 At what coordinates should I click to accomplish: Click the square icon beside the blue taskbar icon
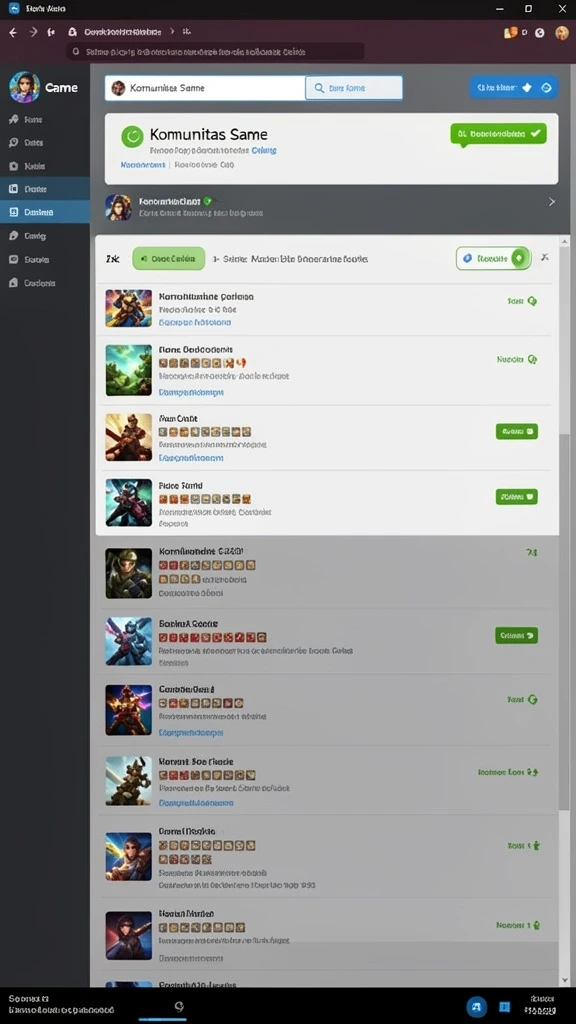(504, 1006)
